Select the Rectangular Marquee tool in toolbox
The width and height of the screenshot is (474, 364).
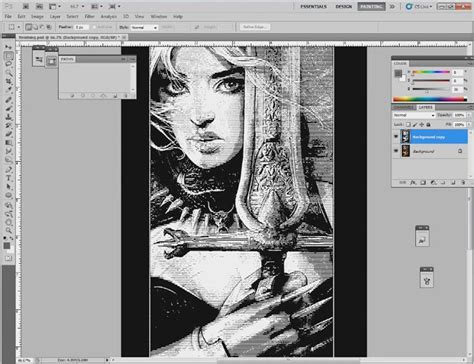pos(8,56)
